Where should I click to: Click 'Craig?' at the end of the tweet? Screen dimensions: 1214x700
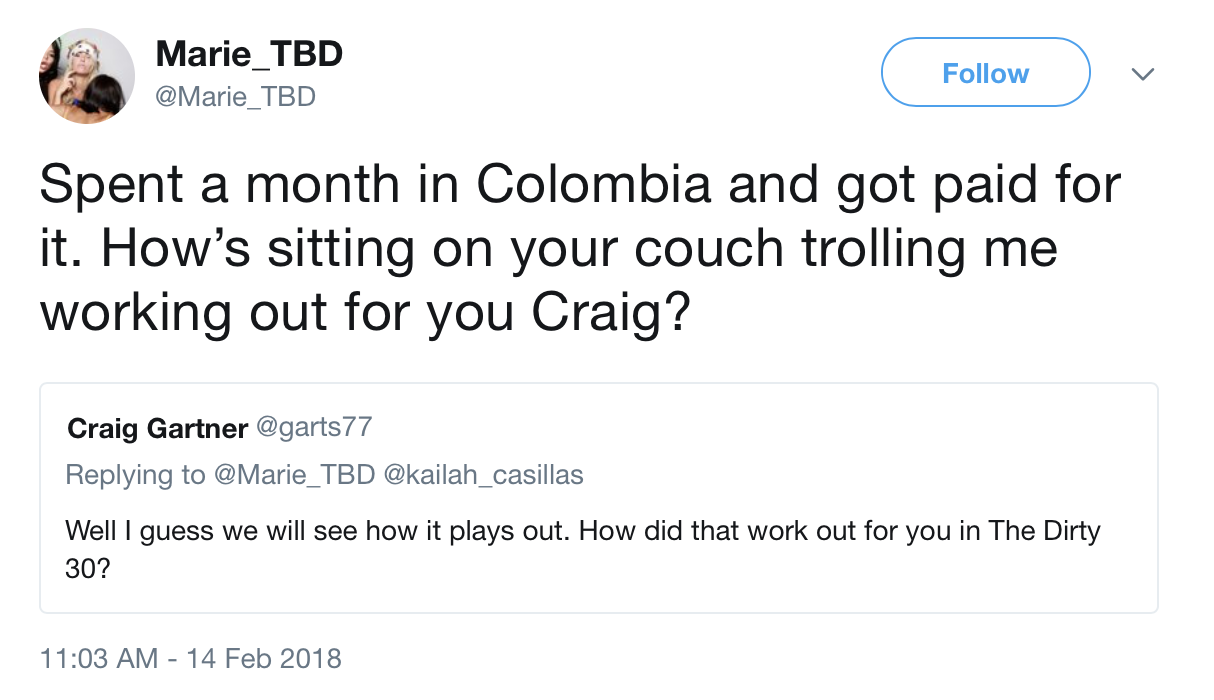coord(611,315)
